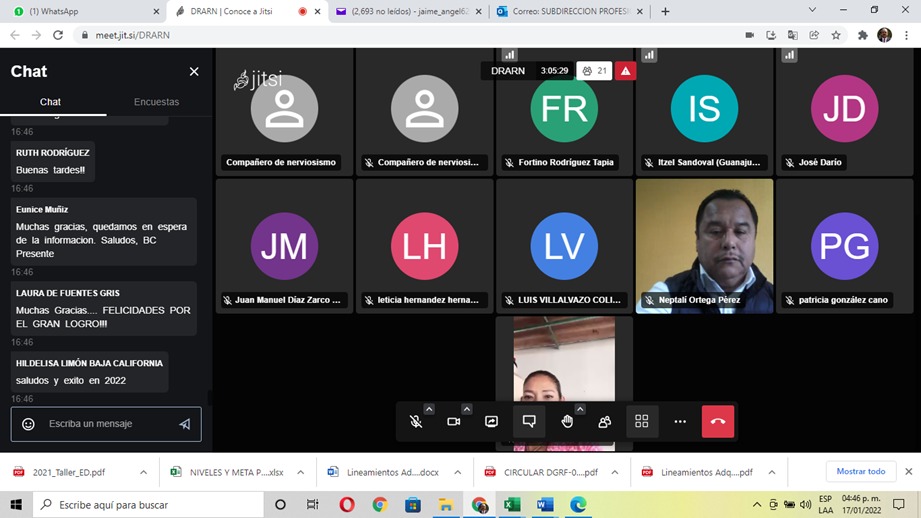Open a new browser tab
The height and width of the screenshot is (518, 921).
665,11
